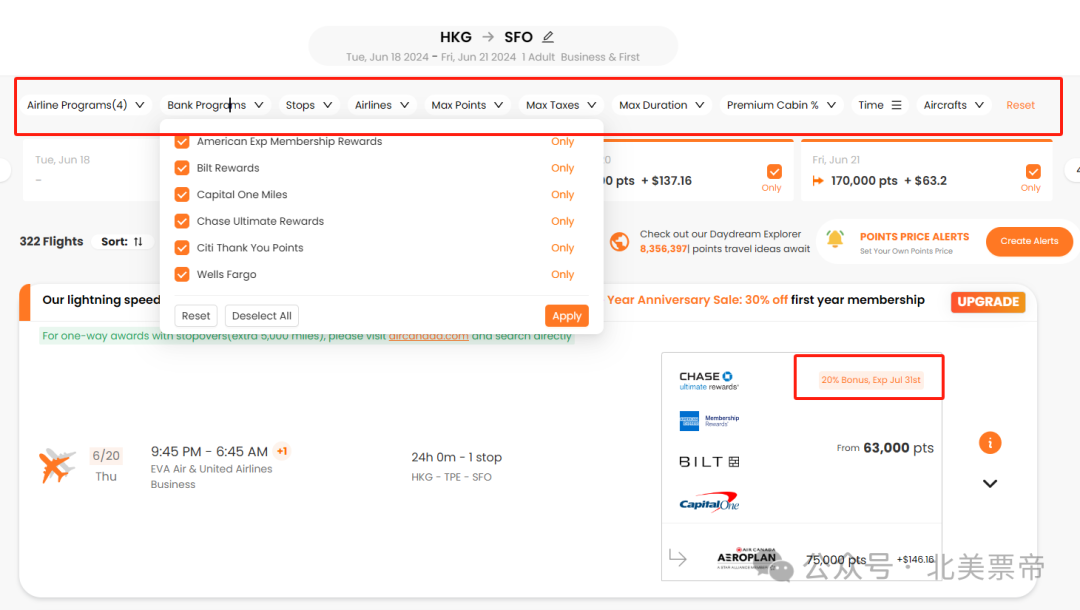Open Airlines filter dropdown
Screen dimensions: 1080x610
point(382,105)
